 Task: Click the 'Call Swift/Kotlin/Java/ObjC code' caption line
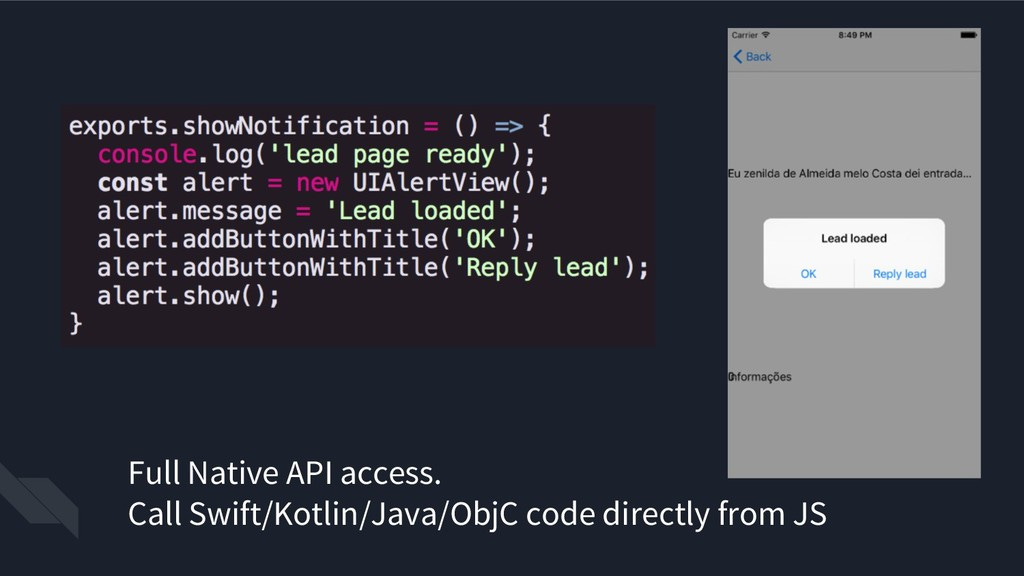coord(477,514)
